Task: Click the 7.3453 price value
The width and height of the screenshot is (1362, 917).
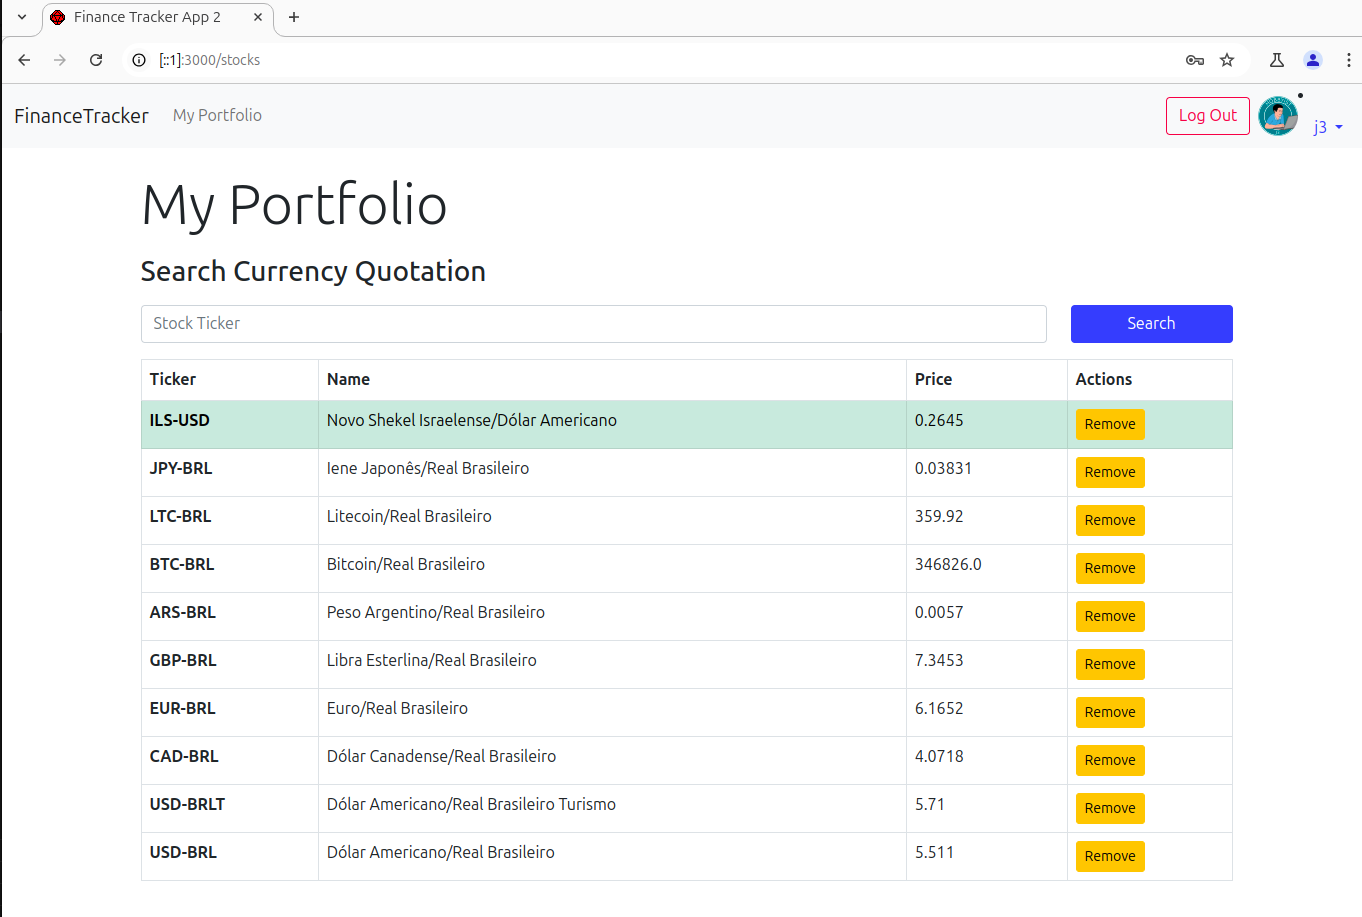Action: coord(939,660)
